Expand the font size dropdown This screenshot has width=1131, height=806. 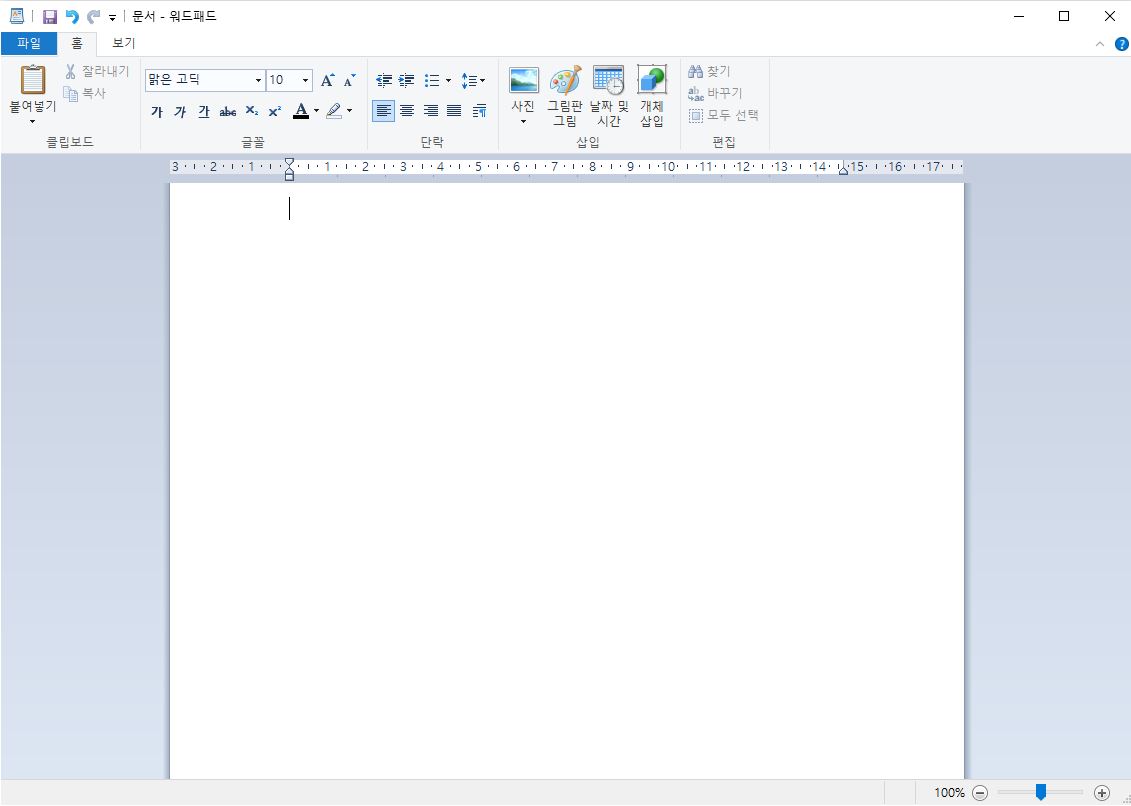click(305, 80)
